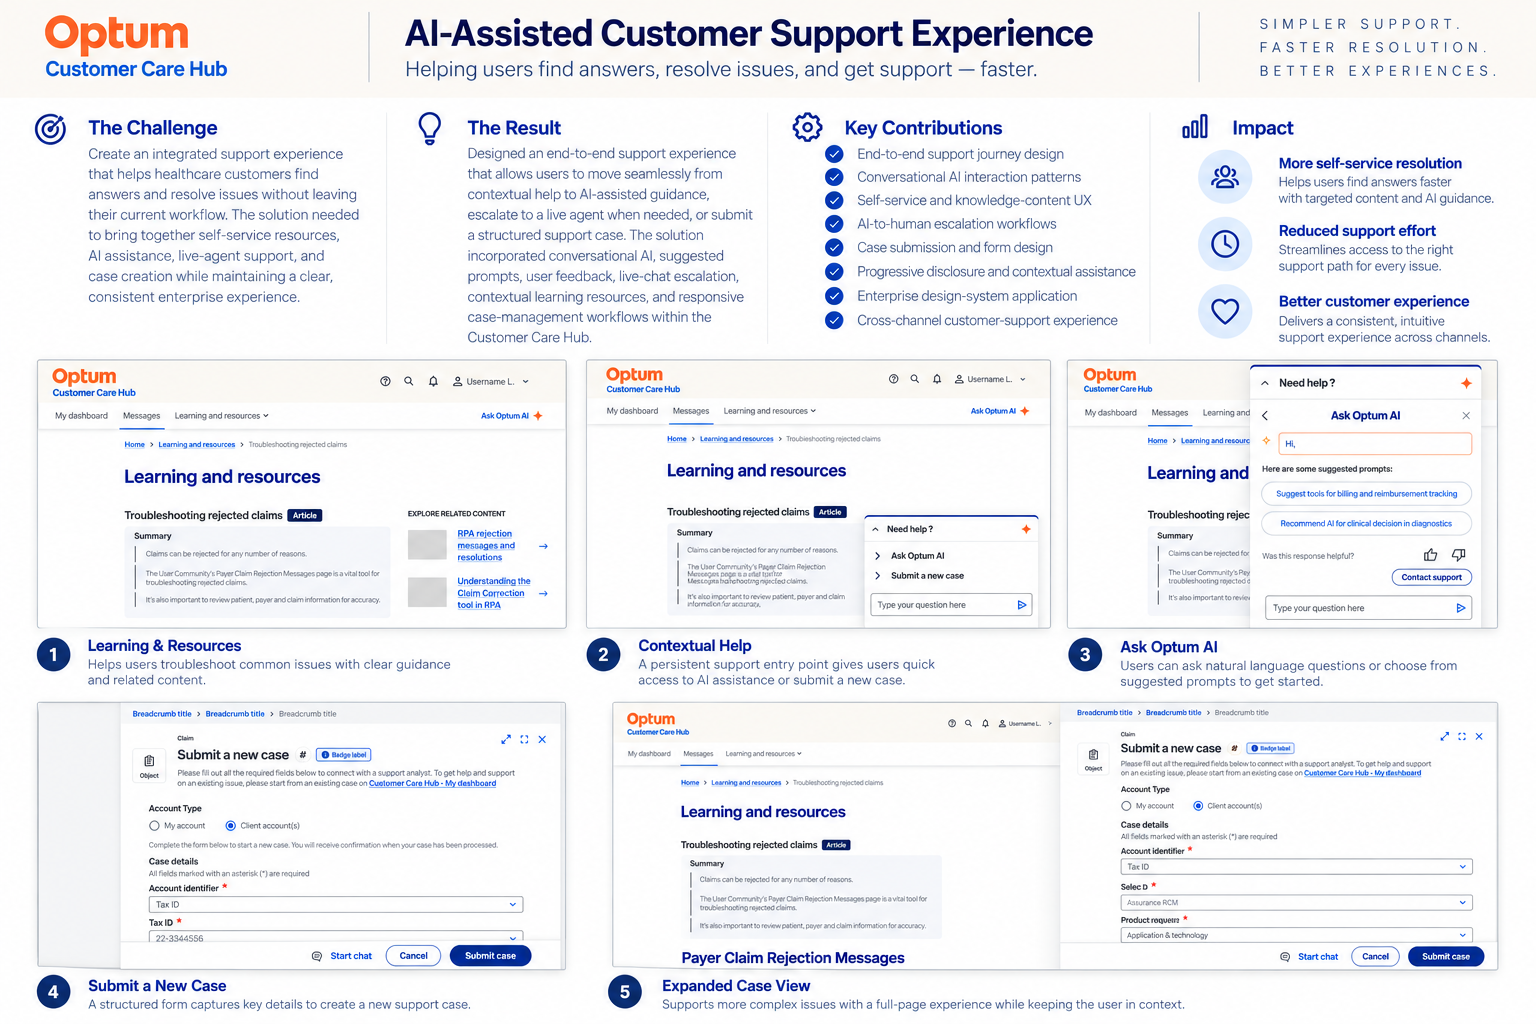Open the Username L. menu in the Contextual Help mockup
This screenshot has height=1024, width=1536.
tap(990, 379)
